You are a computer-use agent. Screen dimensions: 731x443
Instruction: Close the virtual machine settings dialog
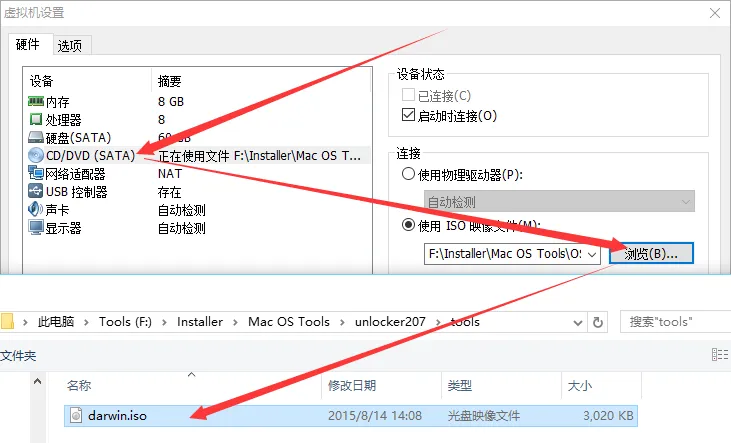click(x=715, y=13)
